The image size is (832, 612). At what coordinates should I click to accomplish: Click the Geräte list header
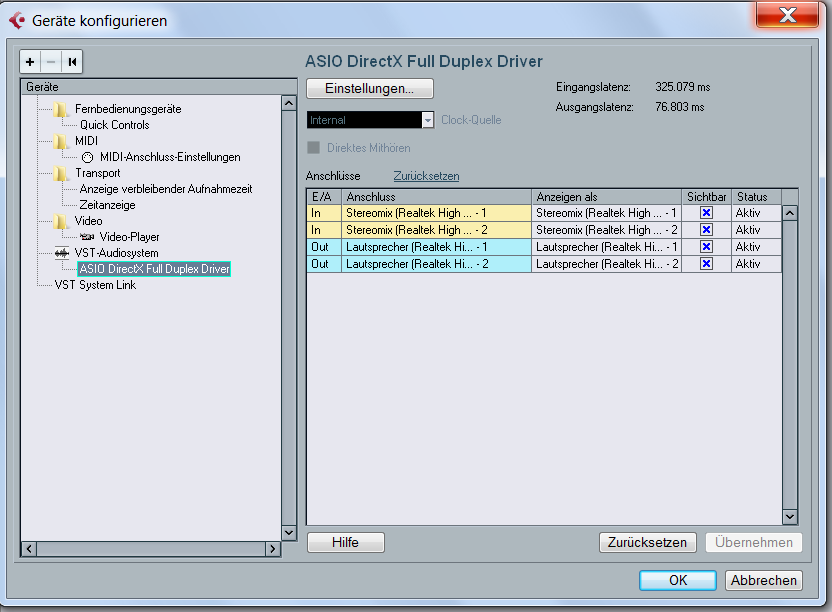click(x=159, y=87)
